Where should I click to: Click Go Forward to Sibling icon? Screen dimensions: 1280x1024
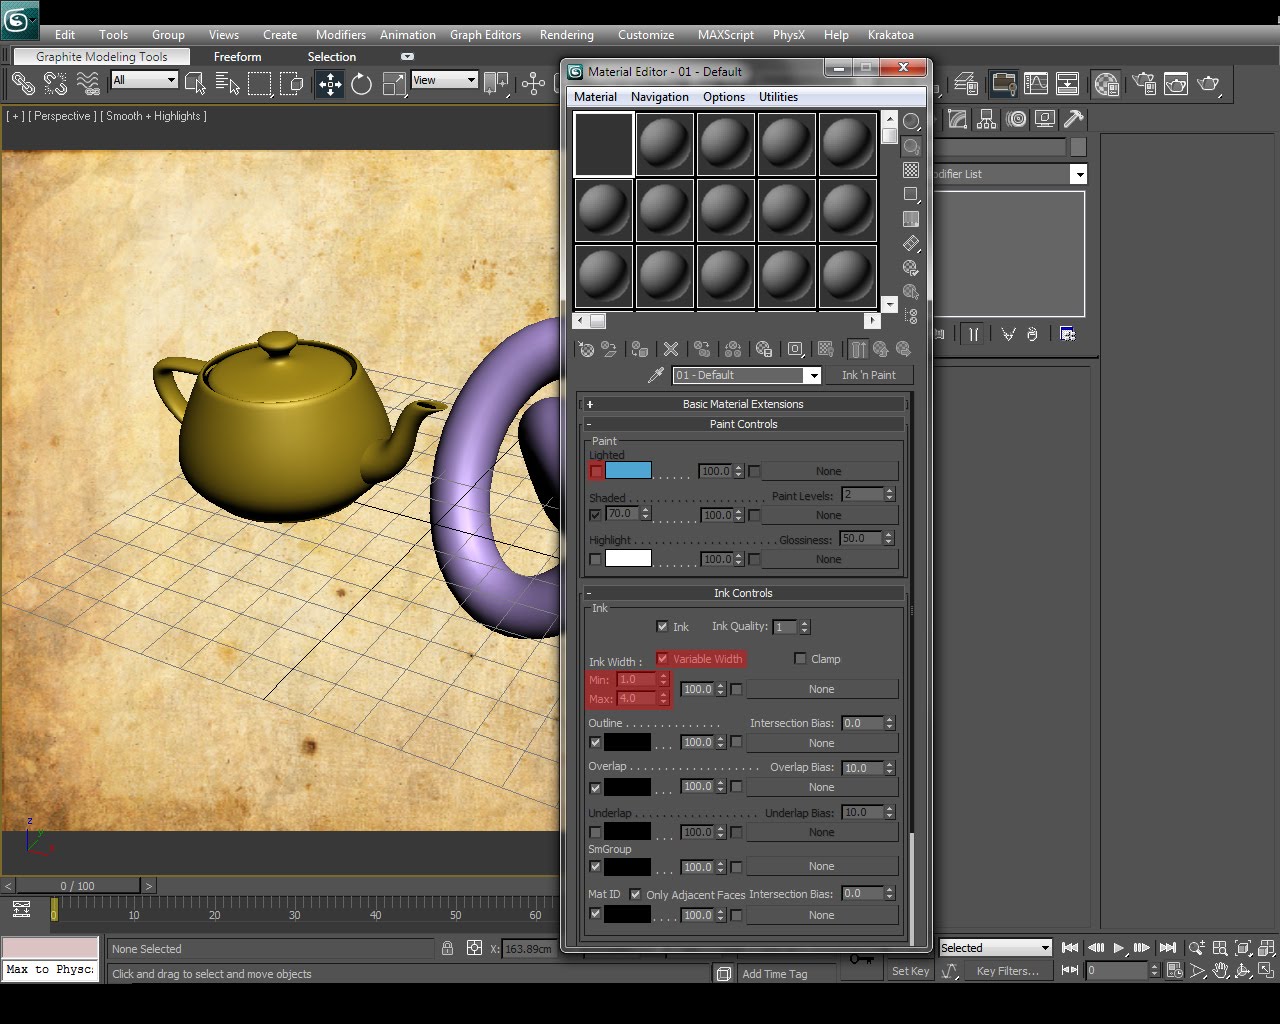[904, 349]
